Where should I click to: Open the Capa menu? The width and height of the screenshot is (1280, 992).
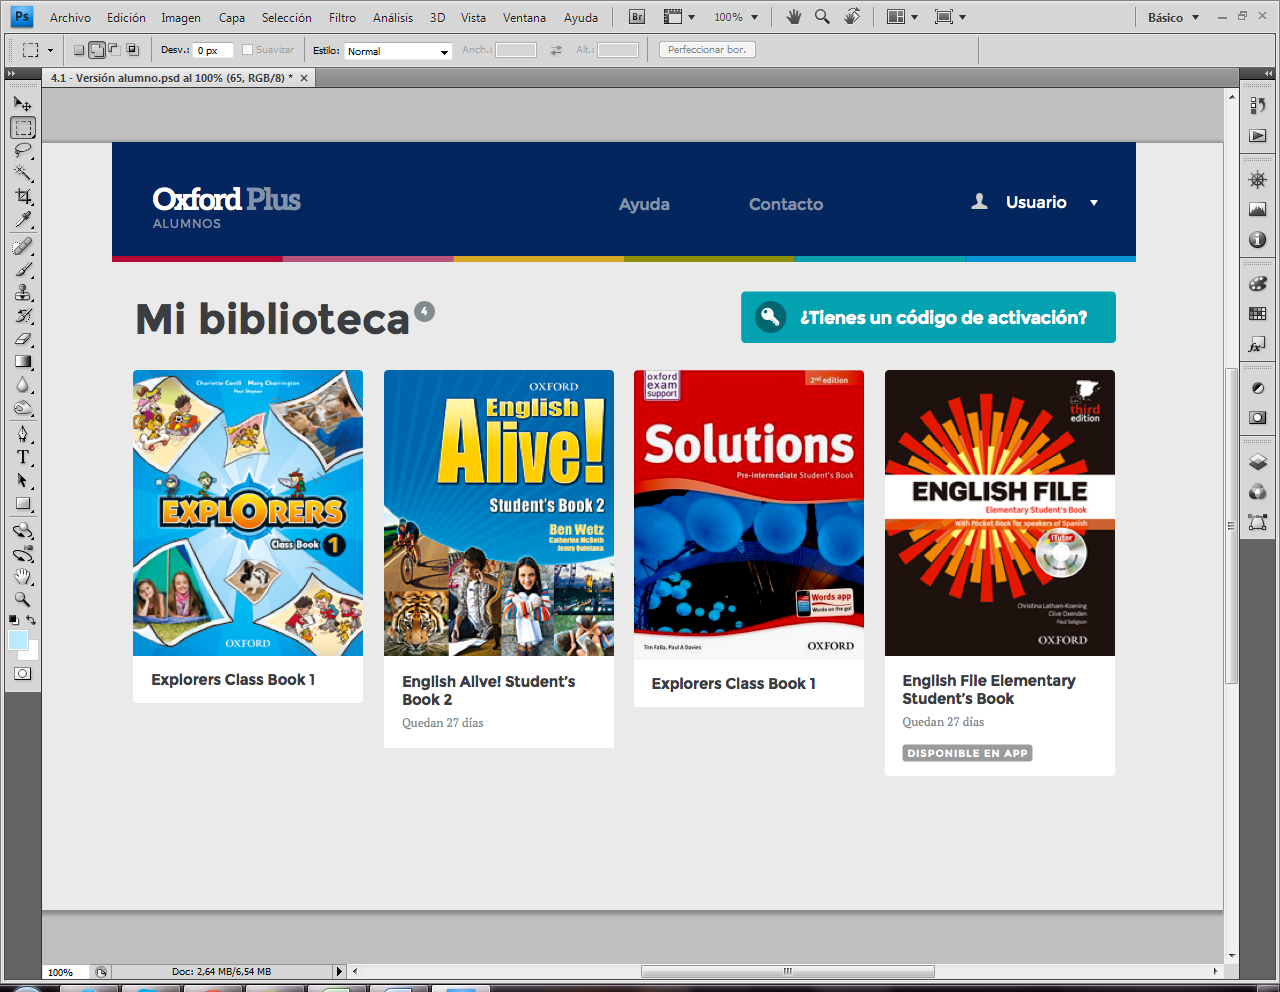coord(232,17)
